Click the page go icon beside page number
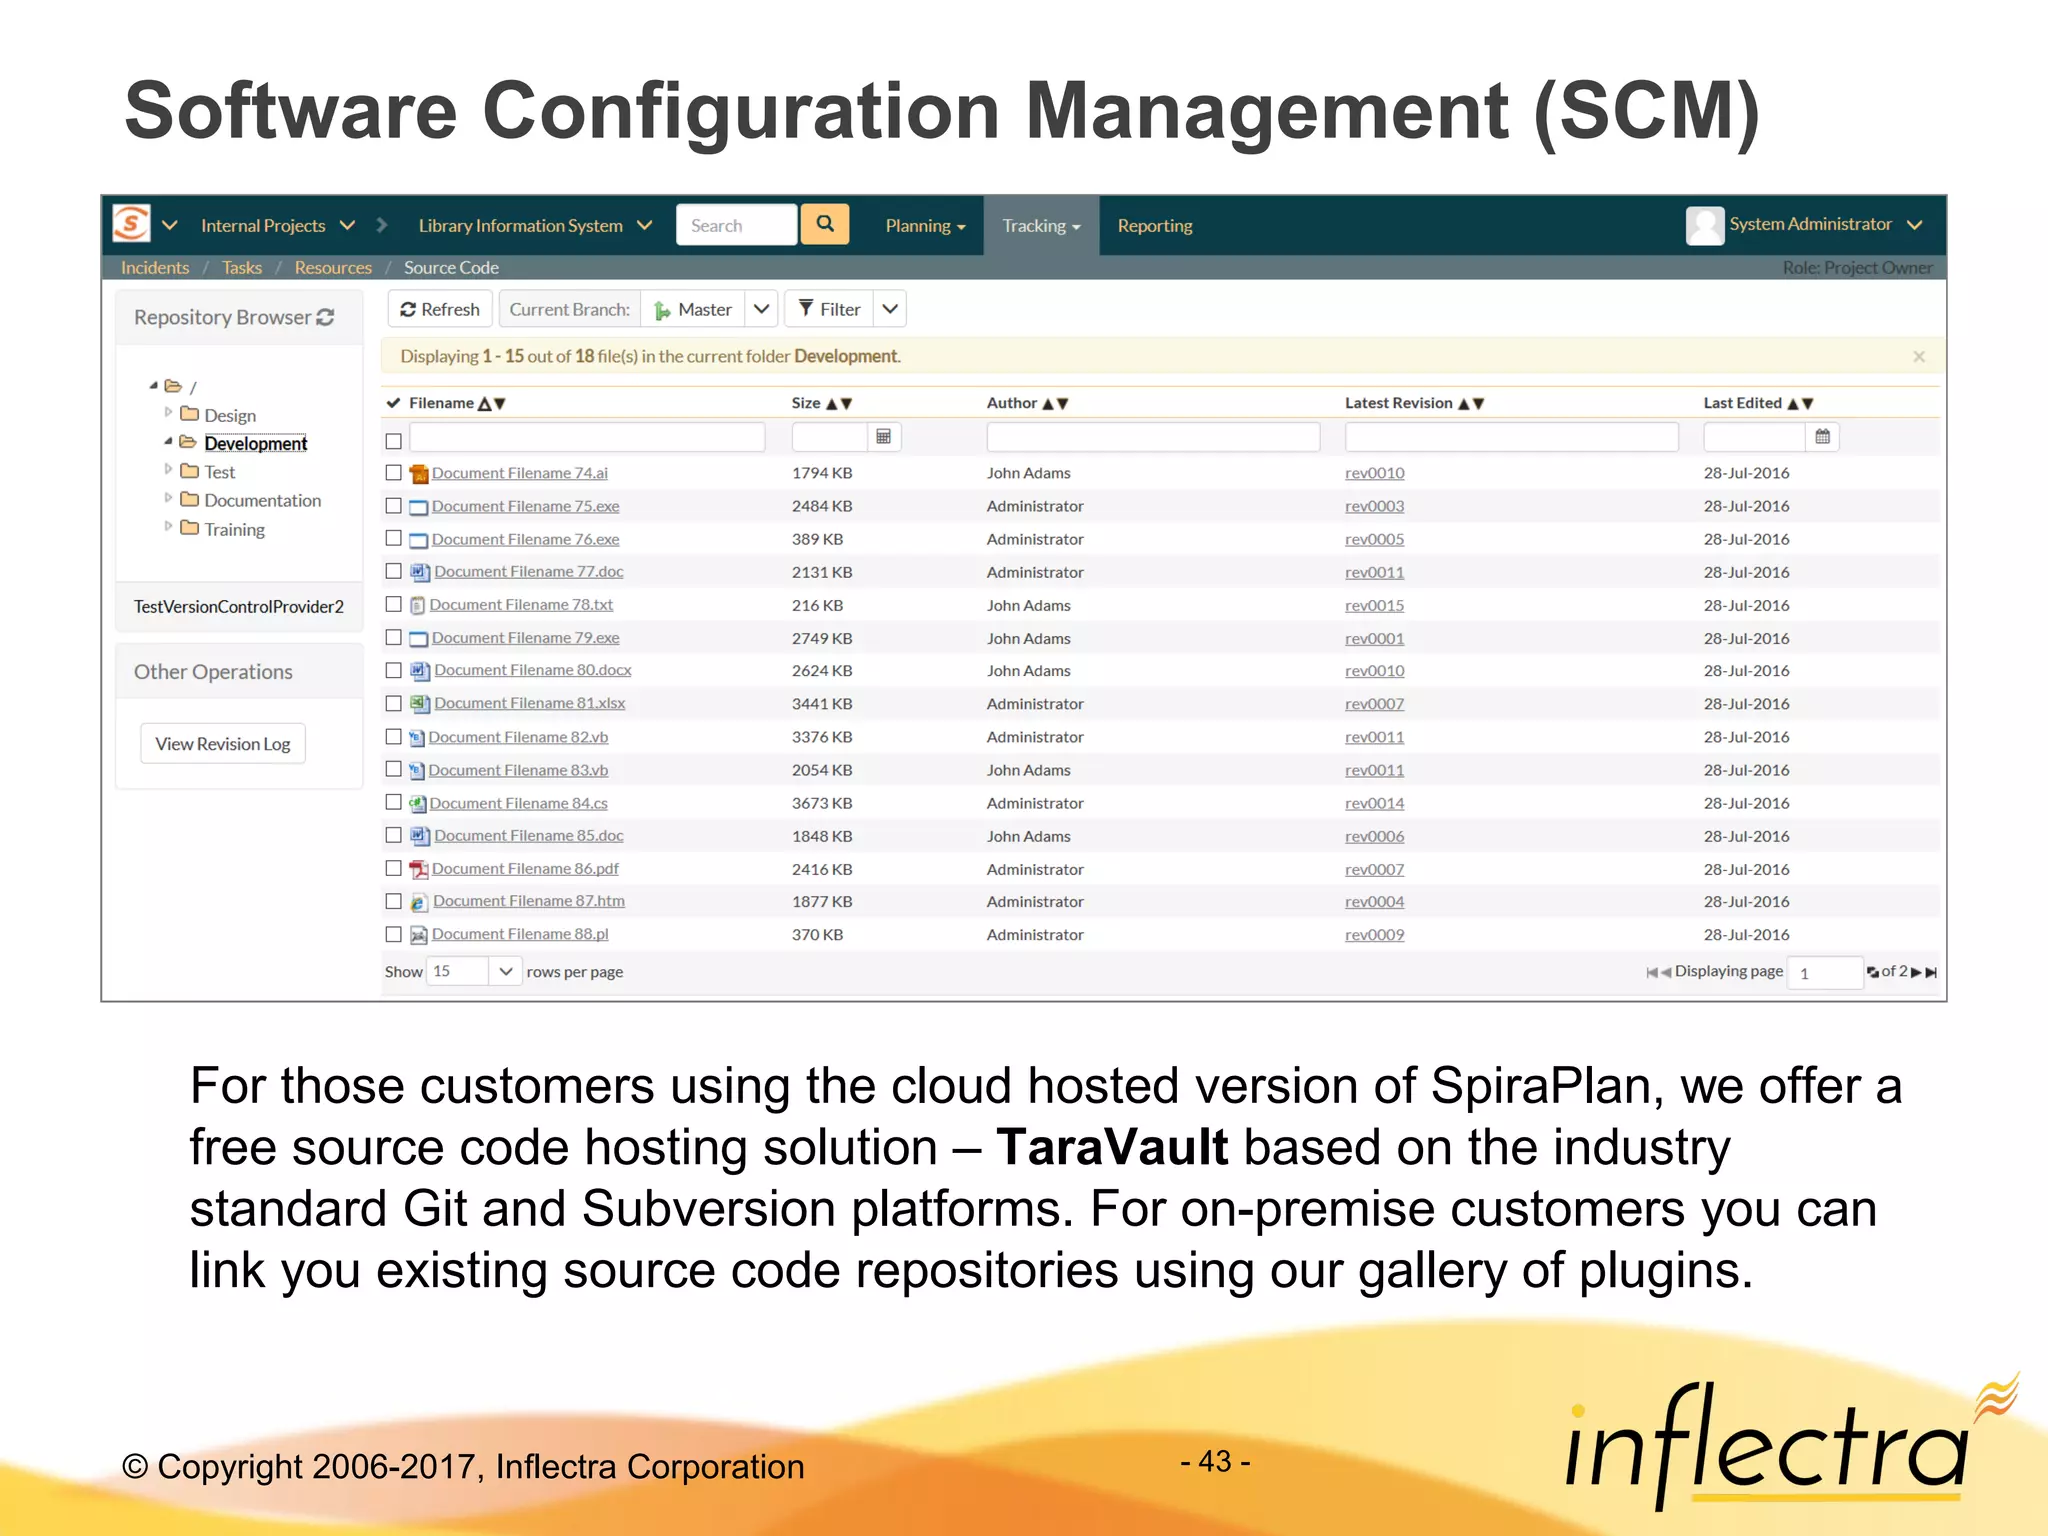Screen dimensions: 2048x1536 (1872, 972)
